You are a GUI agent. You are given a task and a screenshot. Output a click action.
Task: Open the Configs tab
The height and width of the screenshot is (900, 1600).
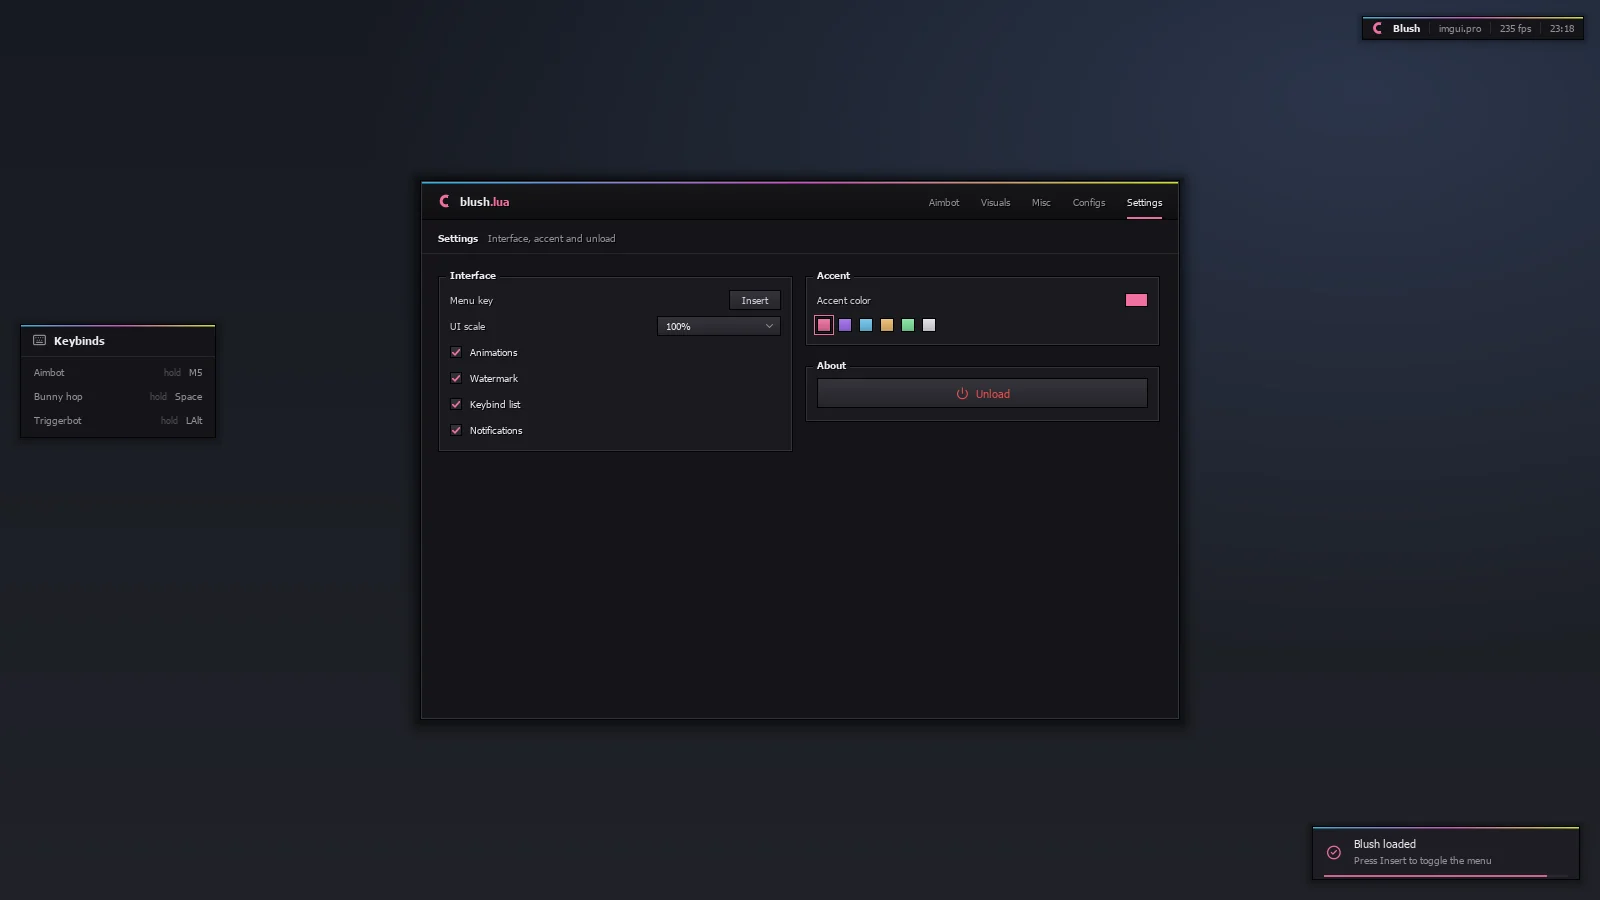1089,202
